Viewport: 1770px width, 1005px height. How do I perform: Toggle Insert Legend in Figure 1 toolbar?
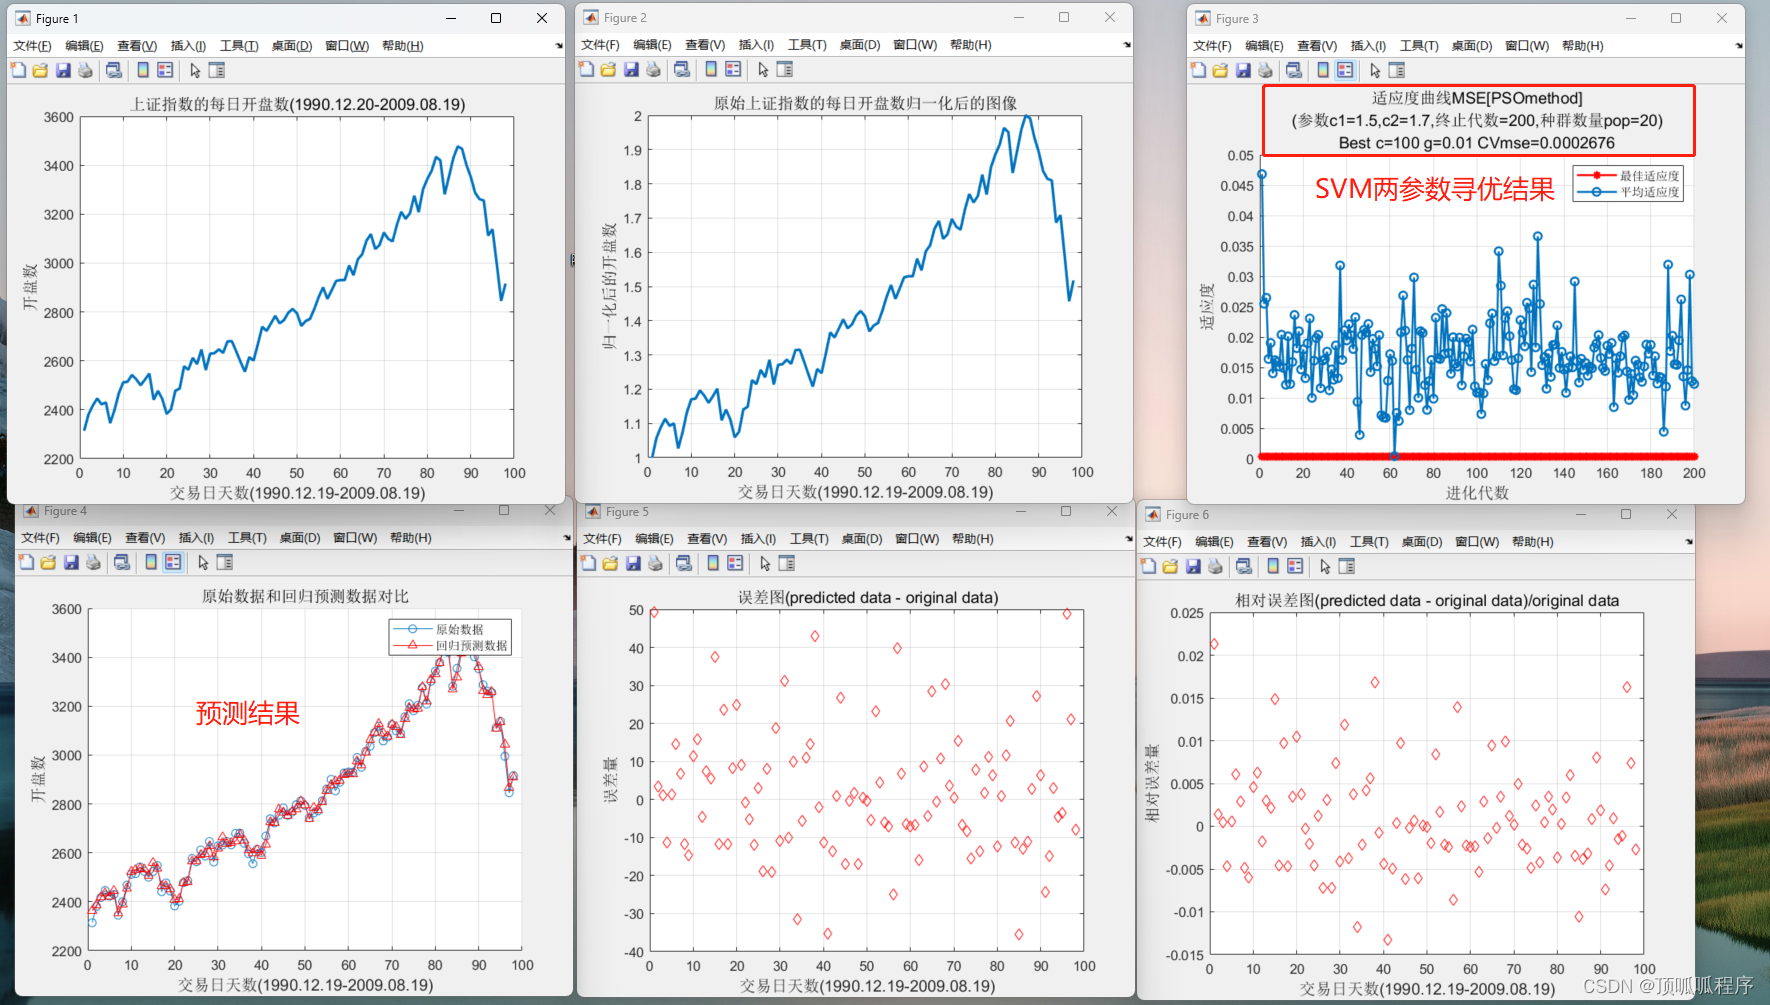(x=165, y=70)
